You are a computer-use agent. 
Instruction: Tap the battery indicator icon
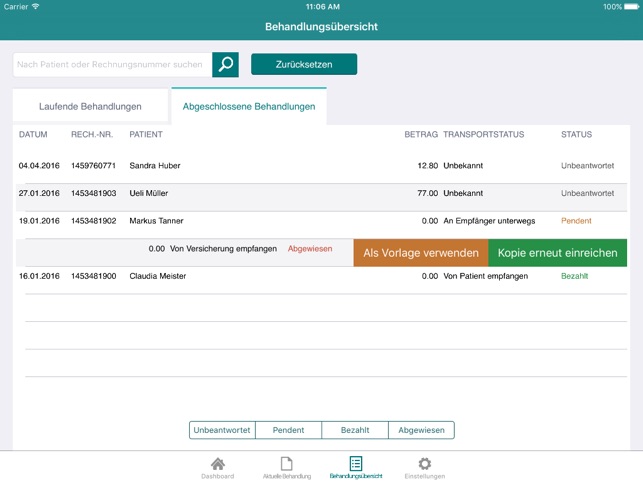pos(632,7)
